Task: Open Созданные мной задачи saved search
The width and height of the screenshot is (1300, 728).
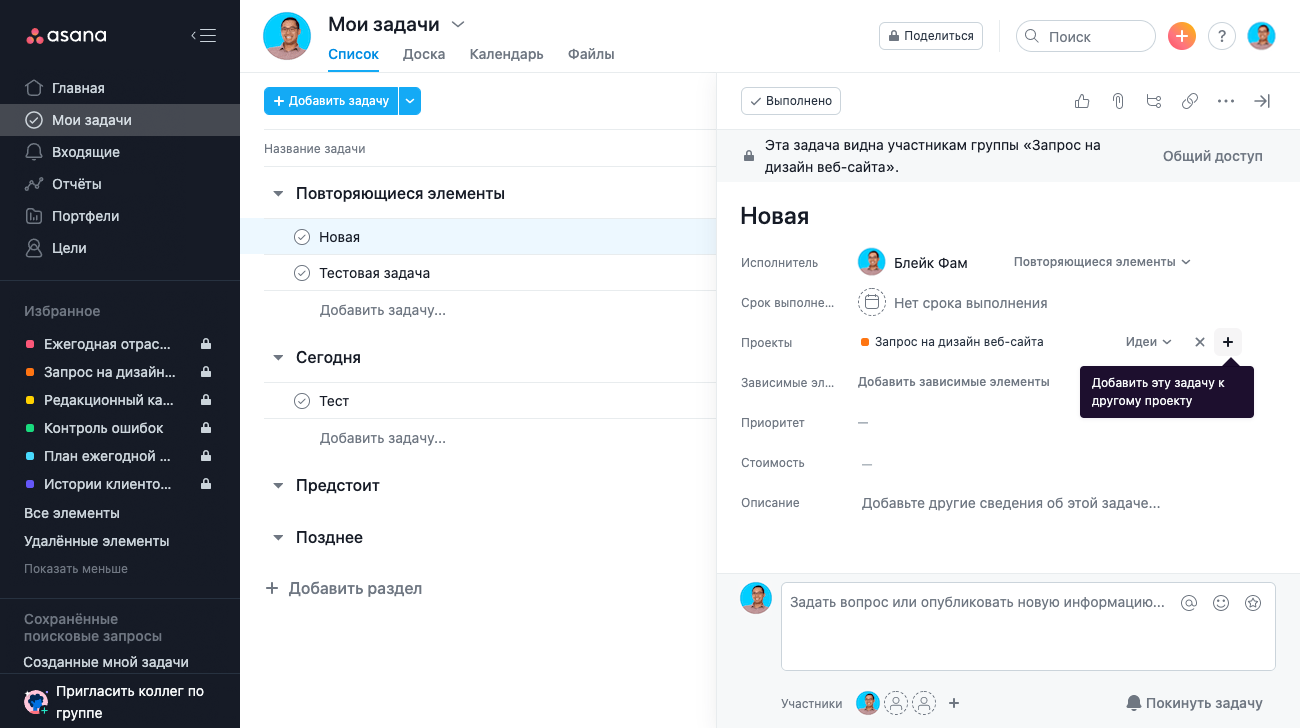Action: (x=106, y=662)
